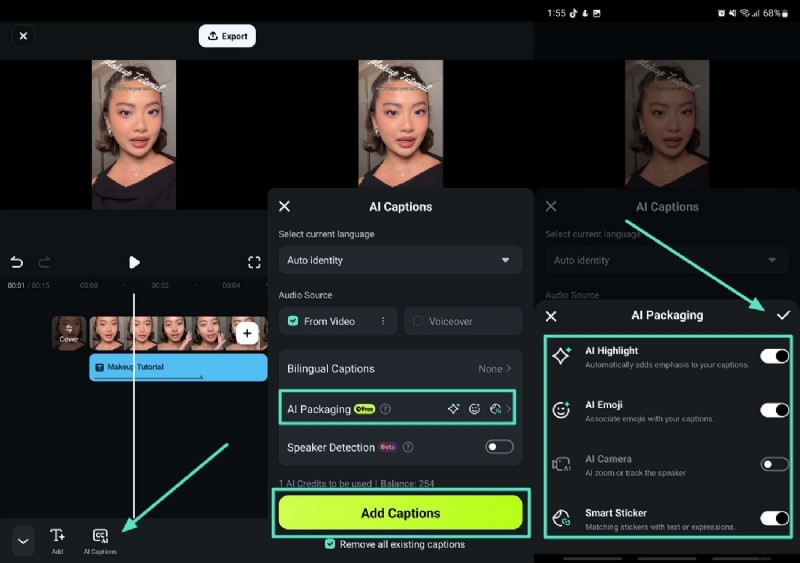The height and width of the screenshot is (563, 800).
Task: Toggle the AI Highlight switch
Action: pyautogui.click(x=774, y=356)
